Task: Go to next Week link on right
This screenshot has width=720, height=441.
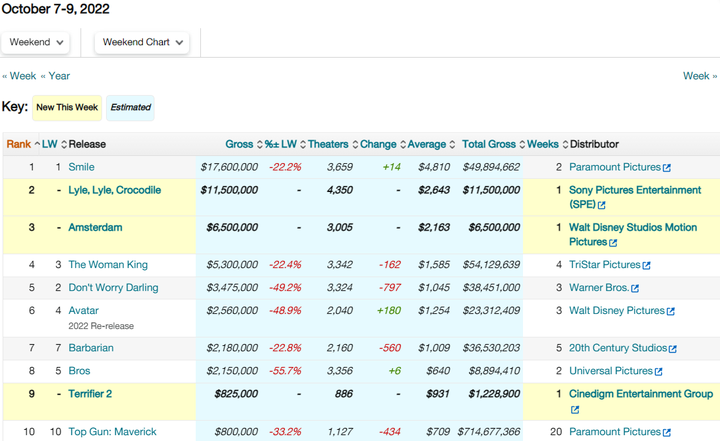Action: (x=699, y=76)
